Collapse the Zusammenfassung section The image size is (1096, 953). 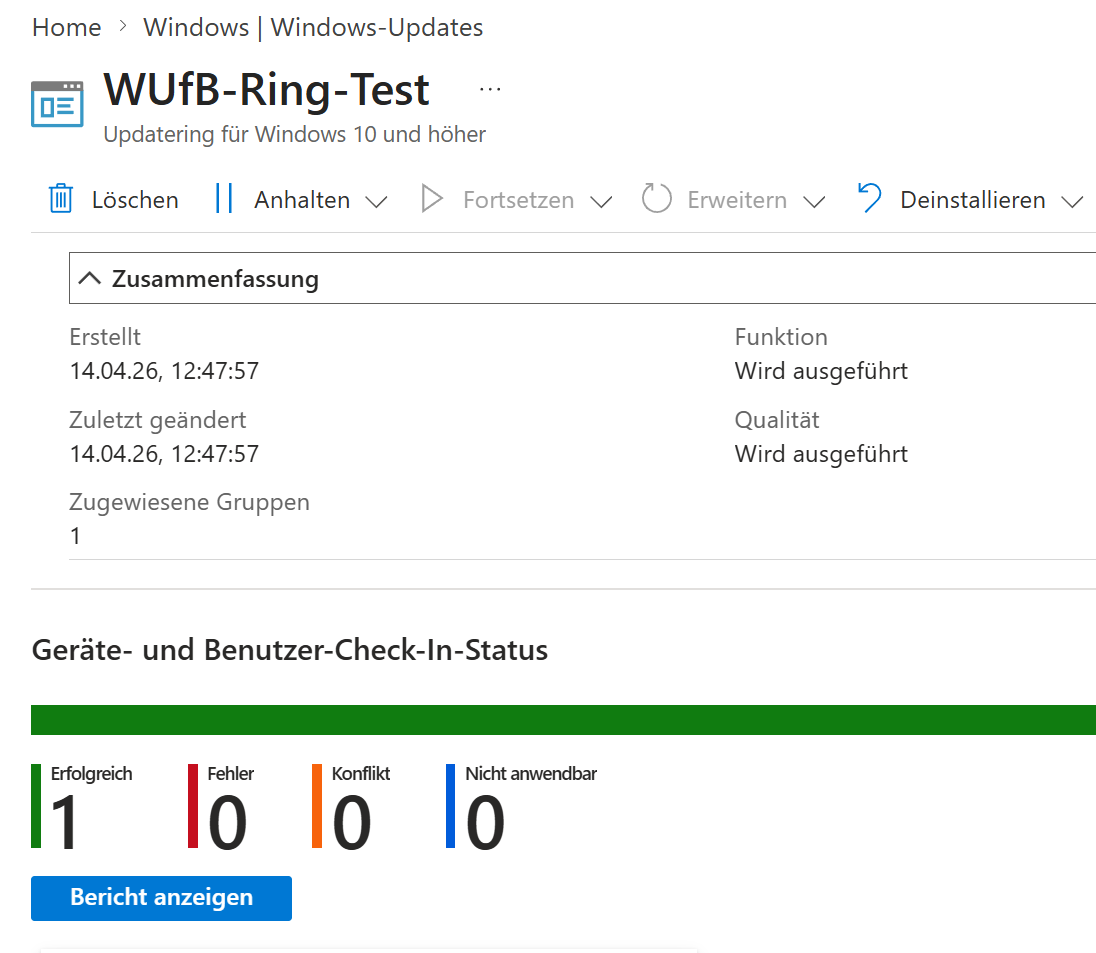(90, 278)
